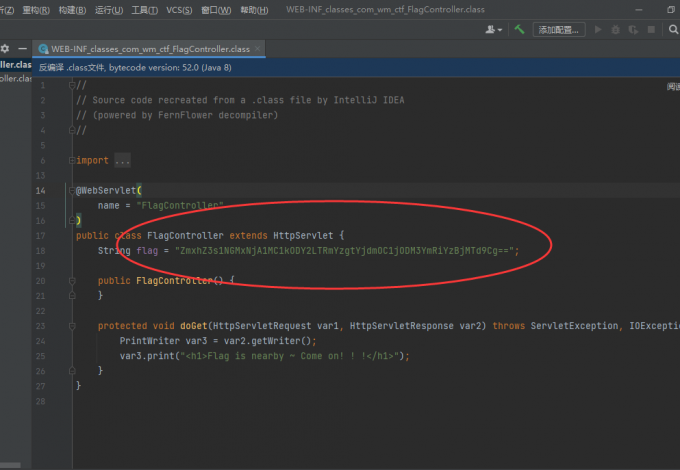Collapse the @WebServlet annotation fold
The width and height of the screenshot is (680, 470).
tap(72, 190)
